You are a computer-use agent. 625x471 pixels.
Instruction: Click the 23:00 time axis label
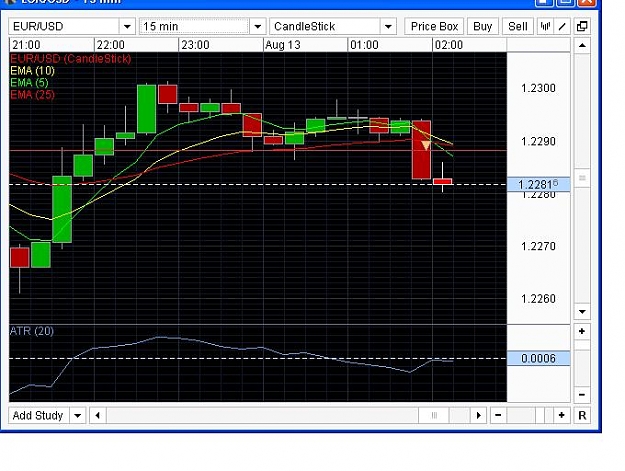(195, 45)
